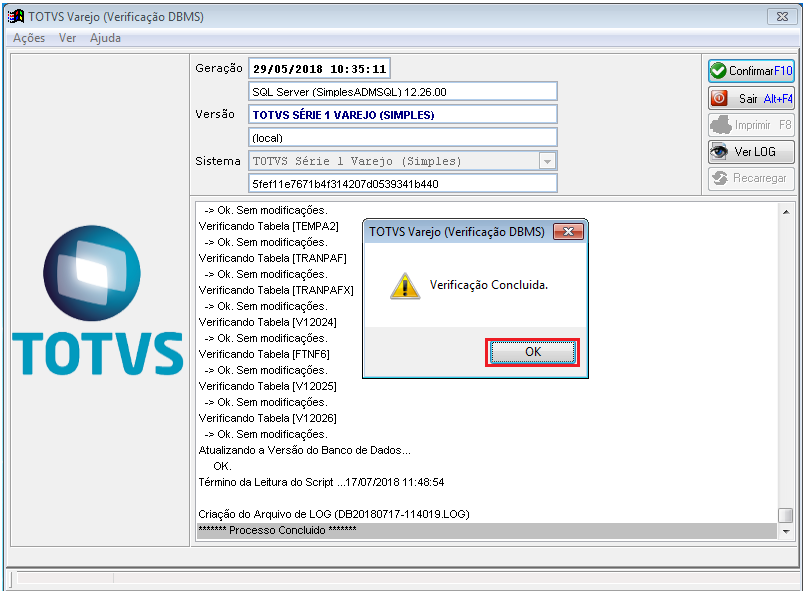The width and height of the screenshot is (804, 594).
Task: Click OK in the Verificação Concluida dialog
Action: (x=532, y=352)
